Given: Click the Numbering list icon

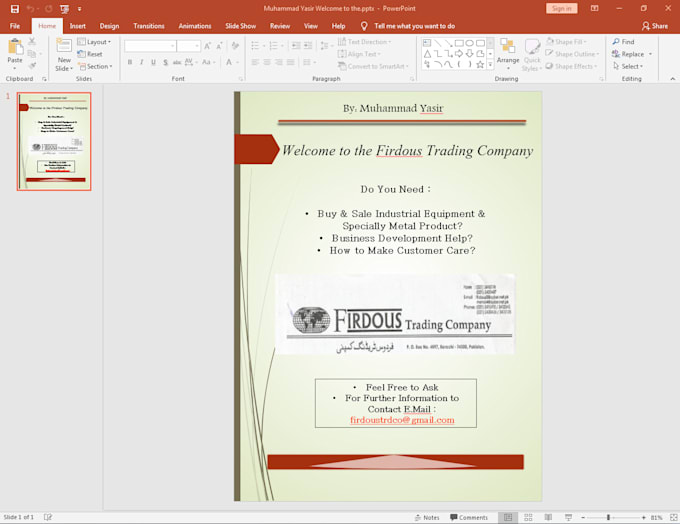Looking at the screenshot, I should (x=274, y=46).
